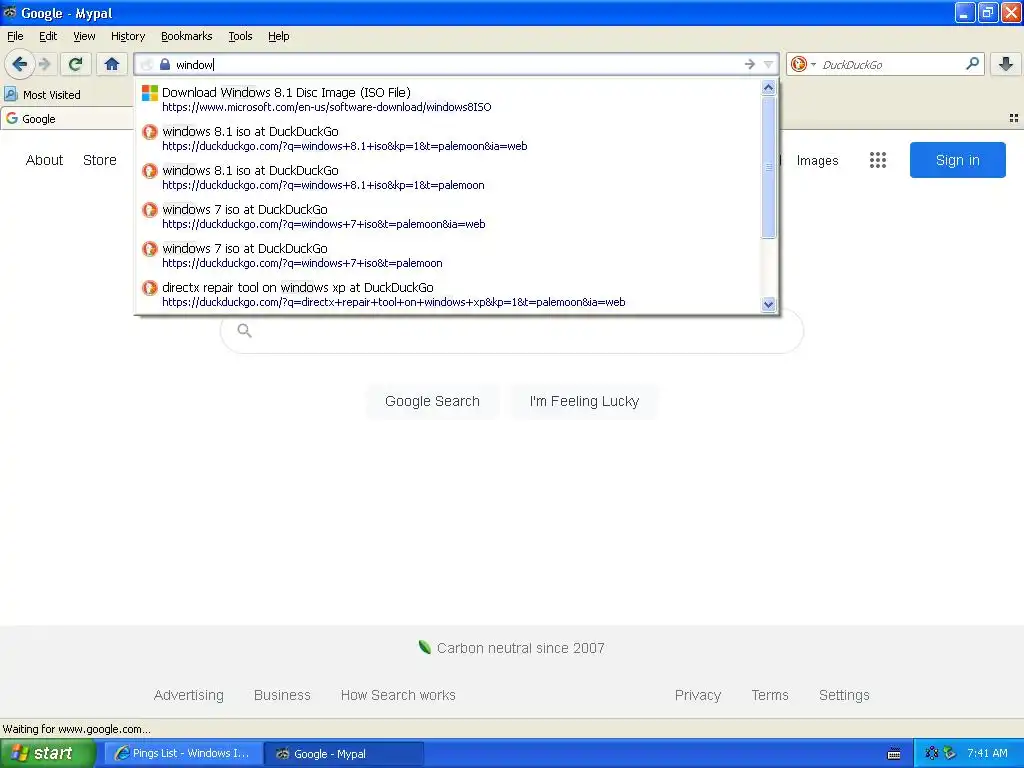The image size is (1024, 768).
Task: Reload the current page
Action: pyautogui.click(x=76, y=64)
